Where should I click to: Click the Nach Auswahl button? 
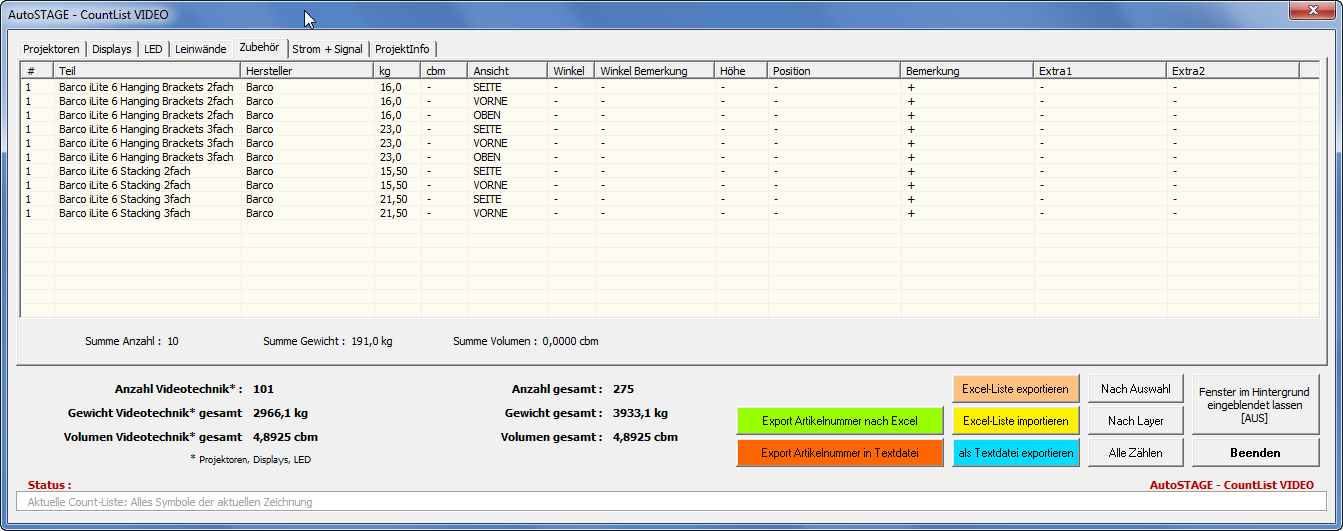point(1135,389)
